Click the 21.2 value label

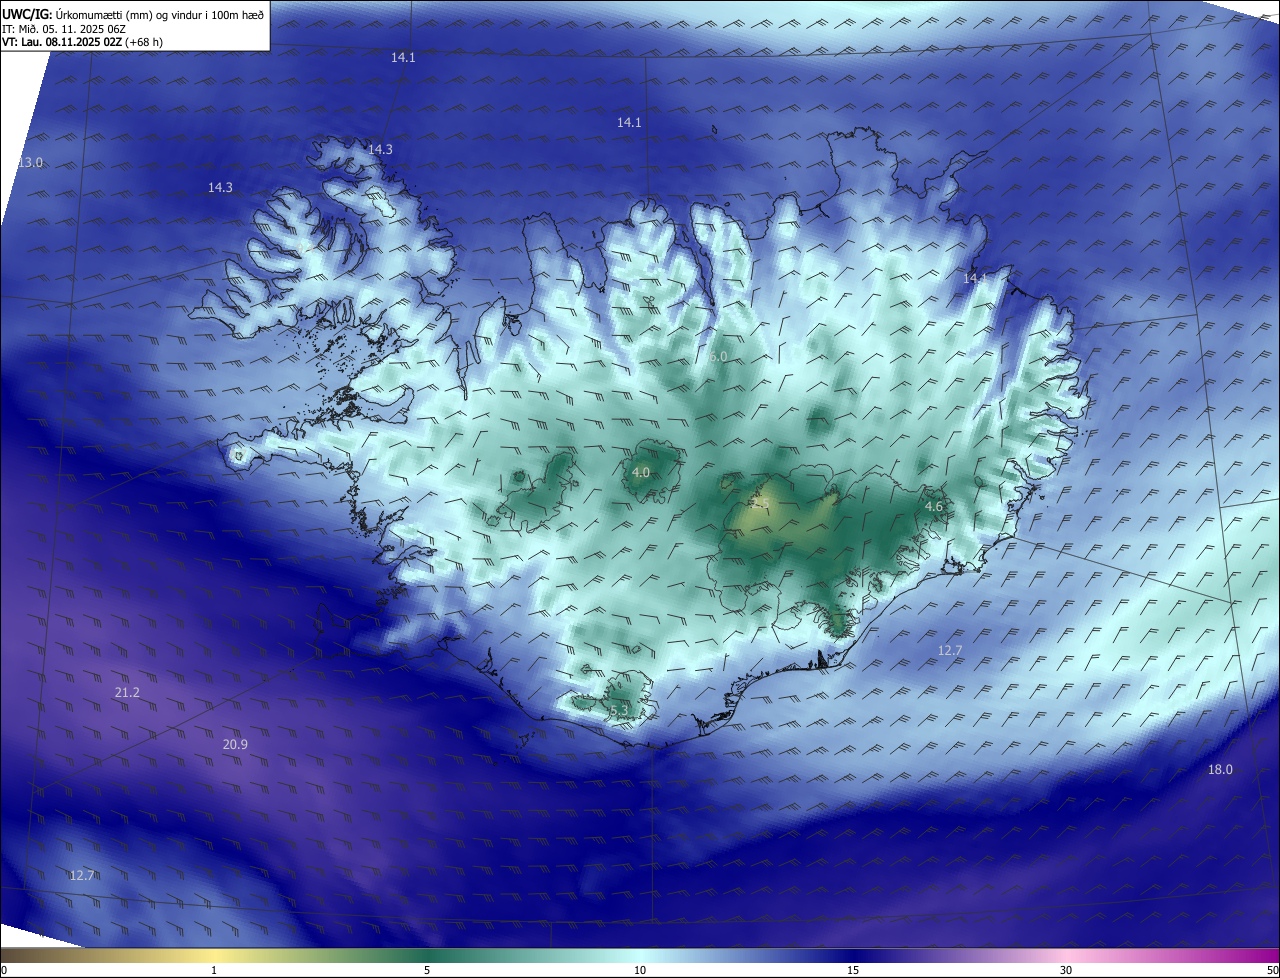point(127,692)
